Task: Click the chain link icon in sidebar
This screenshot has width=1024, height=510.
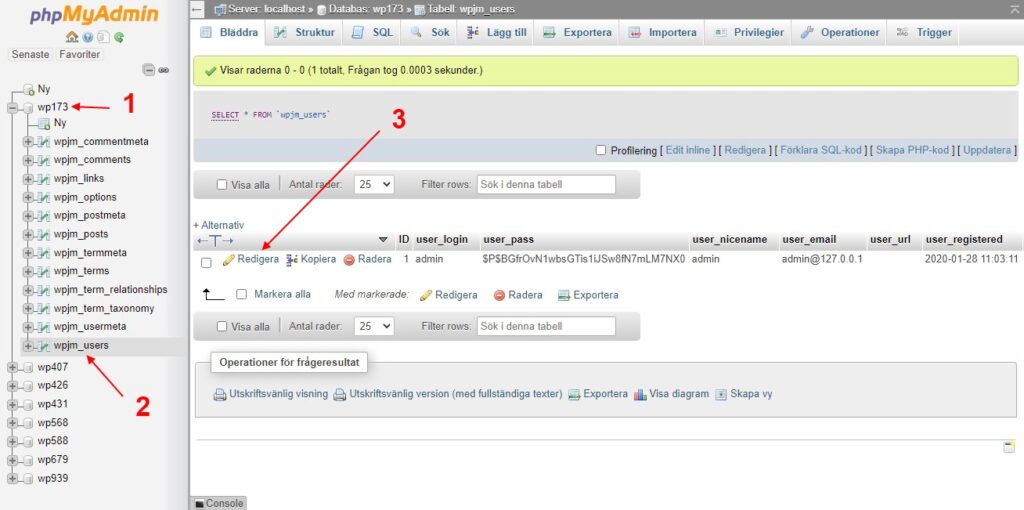Action: coord(163,70)
